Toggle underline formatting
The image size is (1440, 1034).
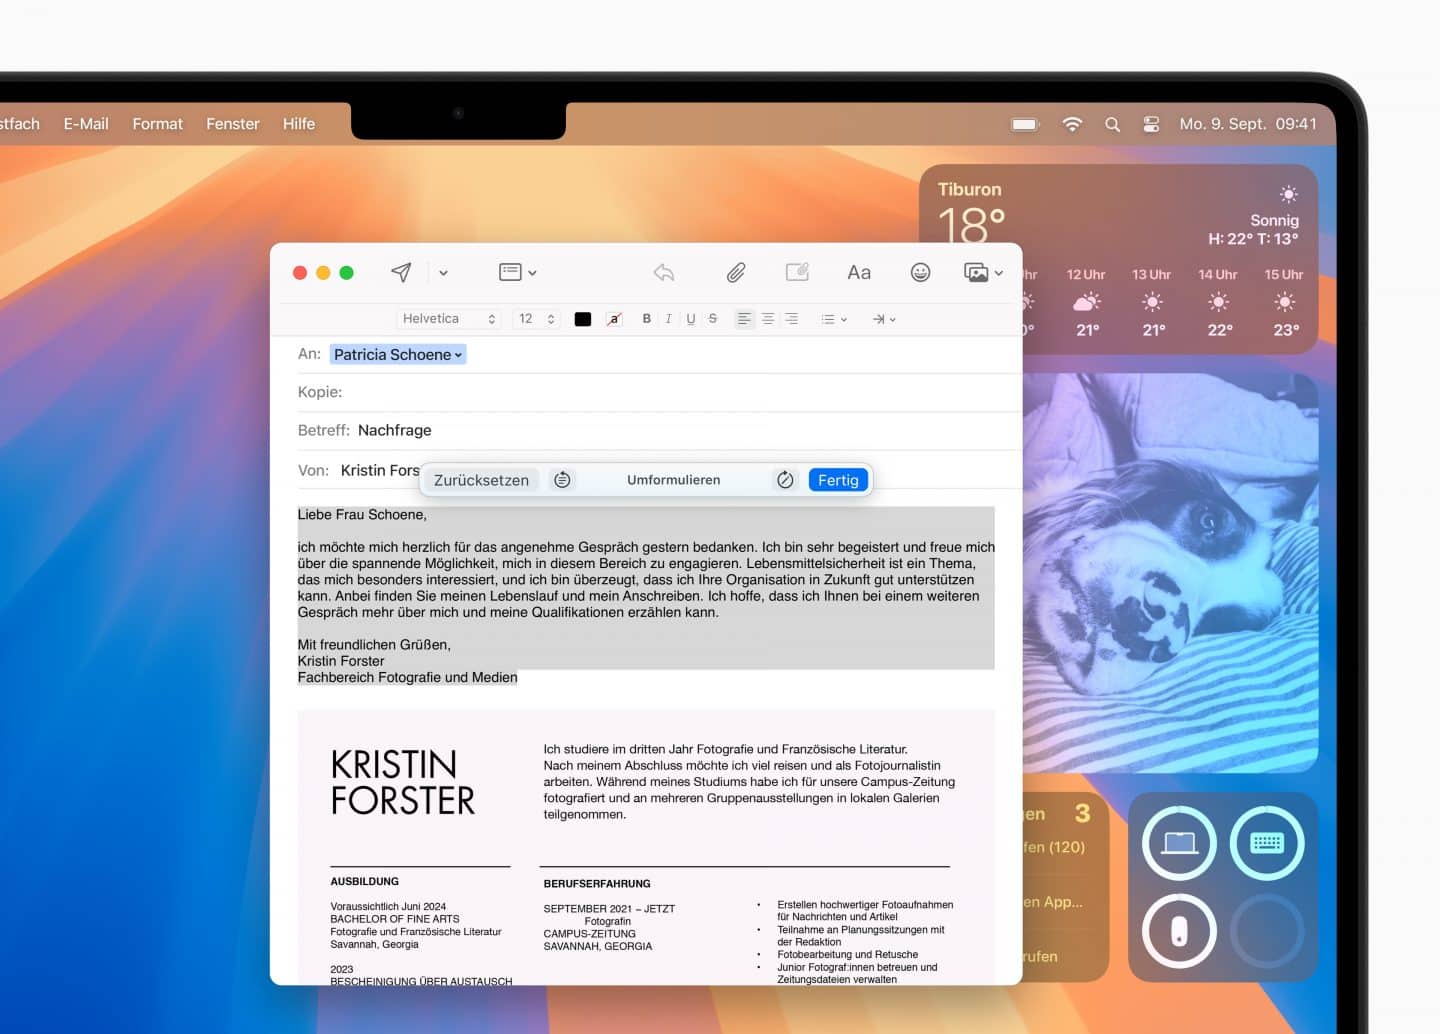(690, 318)
